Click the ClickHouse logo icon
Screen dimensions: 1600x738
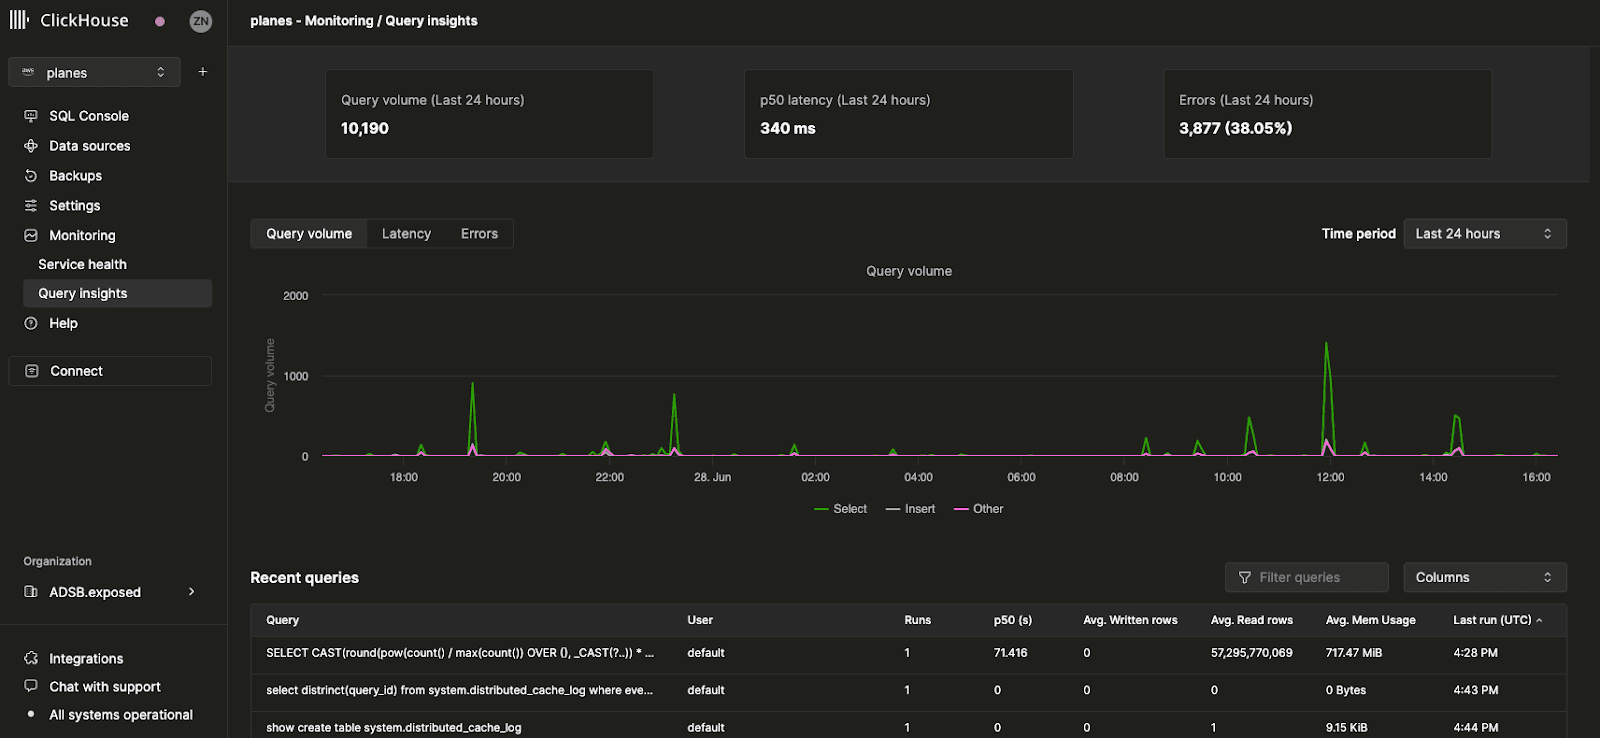[19, 20]
